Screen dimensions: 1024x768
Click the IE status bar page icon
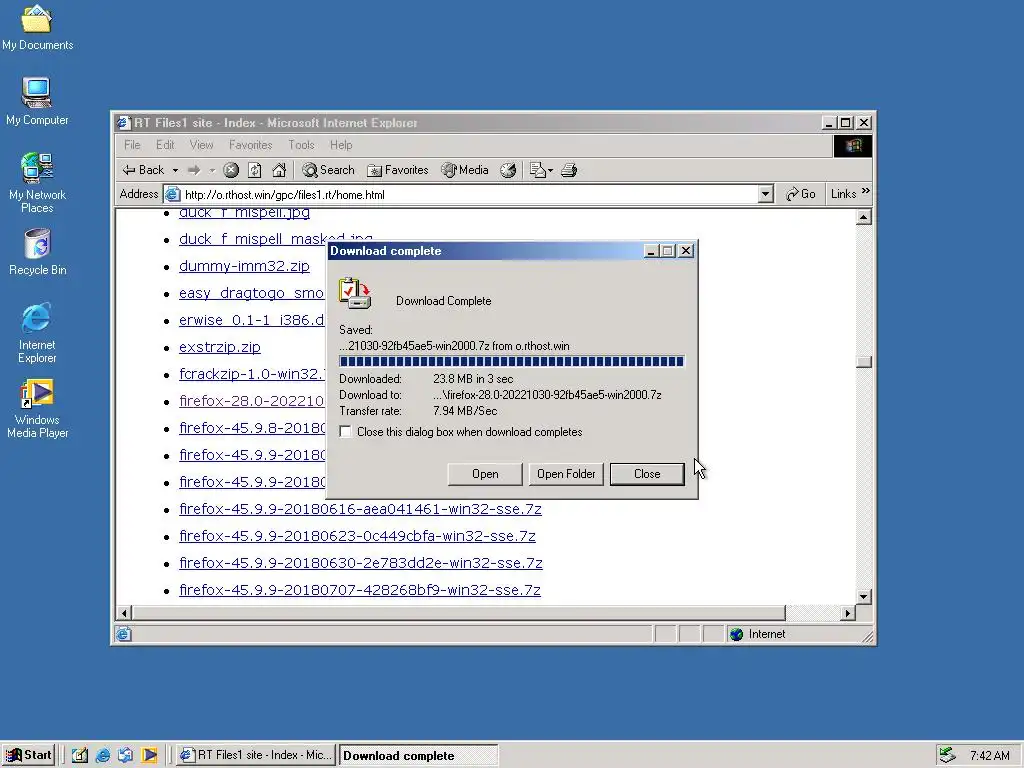point(123,633)
